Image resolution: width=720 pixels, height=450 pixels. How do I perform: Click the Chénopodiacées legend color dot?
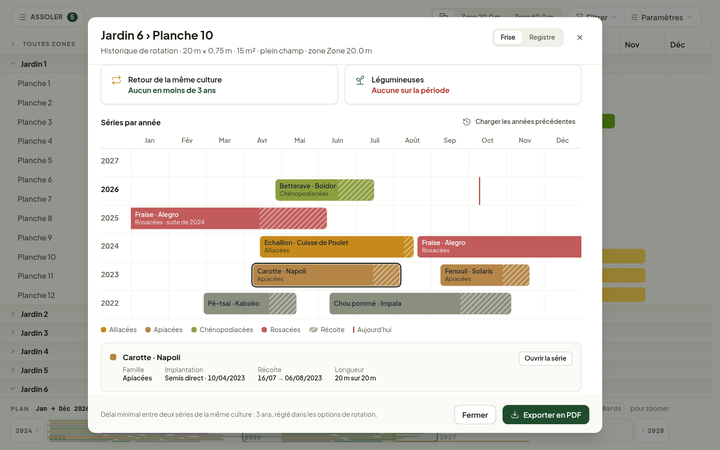point(194,330)
